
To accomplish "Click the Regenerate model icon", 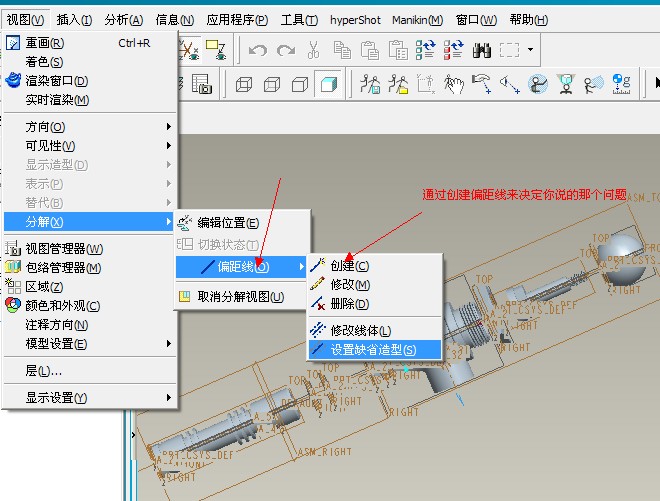I will (426, 50).
